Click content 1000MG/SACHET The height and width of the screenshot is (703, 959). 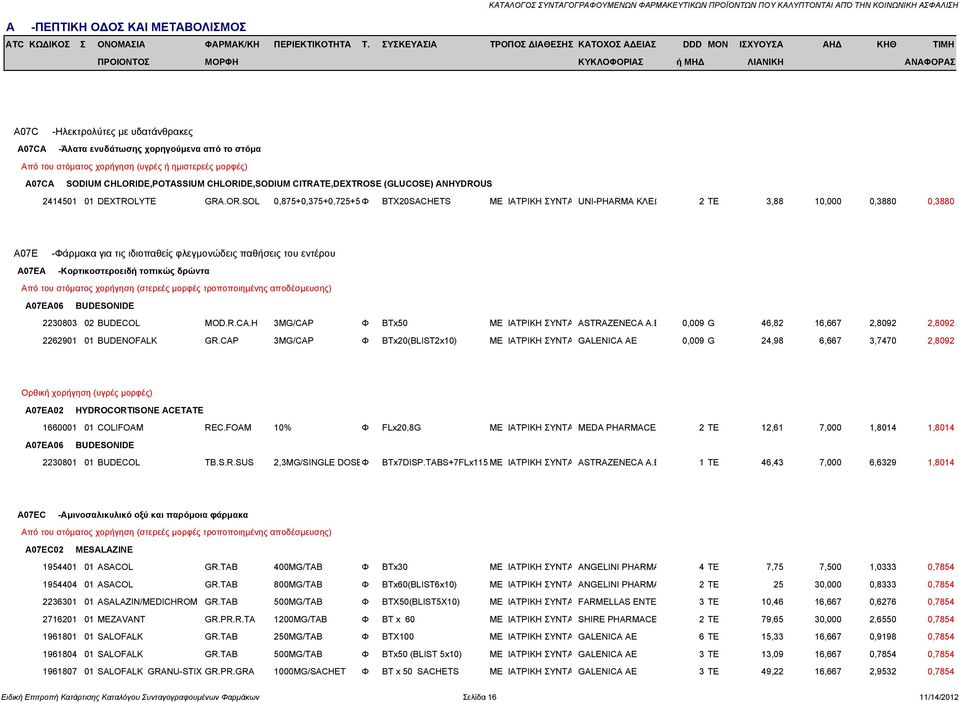(x=309, y=671)
